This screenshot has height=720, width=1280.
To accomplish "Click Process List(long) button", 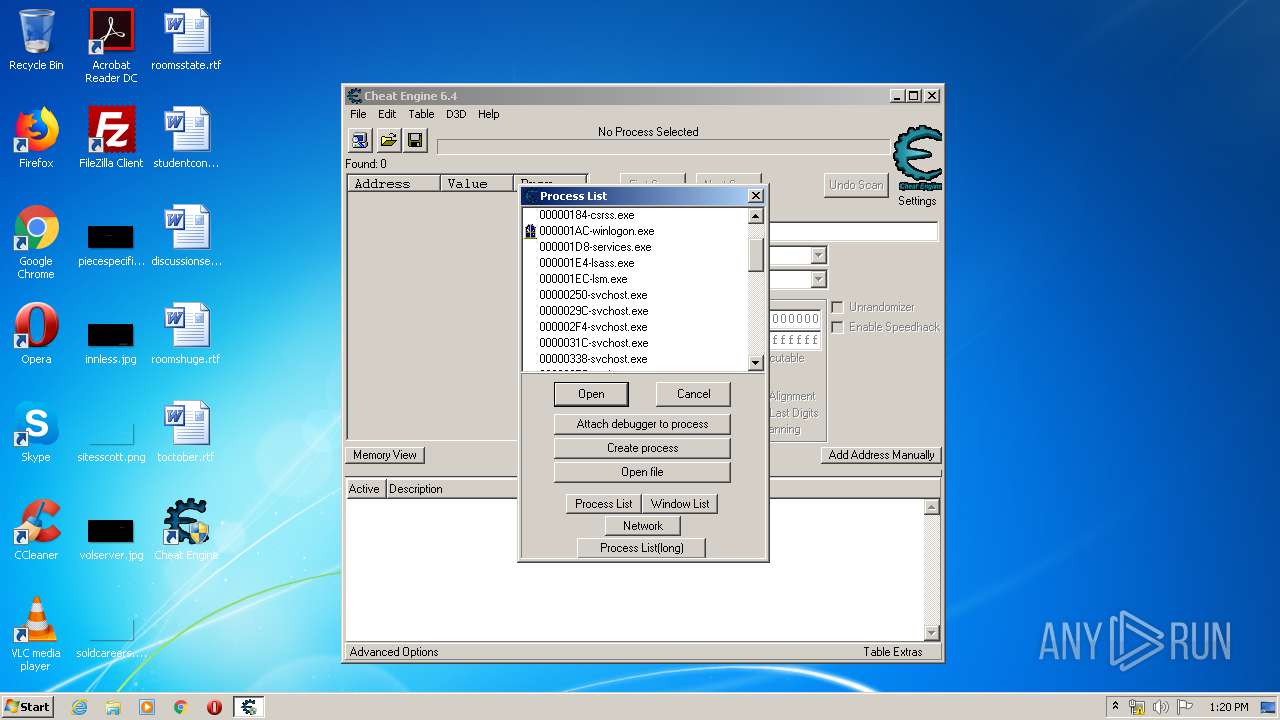I will click(x=642, y=548).
